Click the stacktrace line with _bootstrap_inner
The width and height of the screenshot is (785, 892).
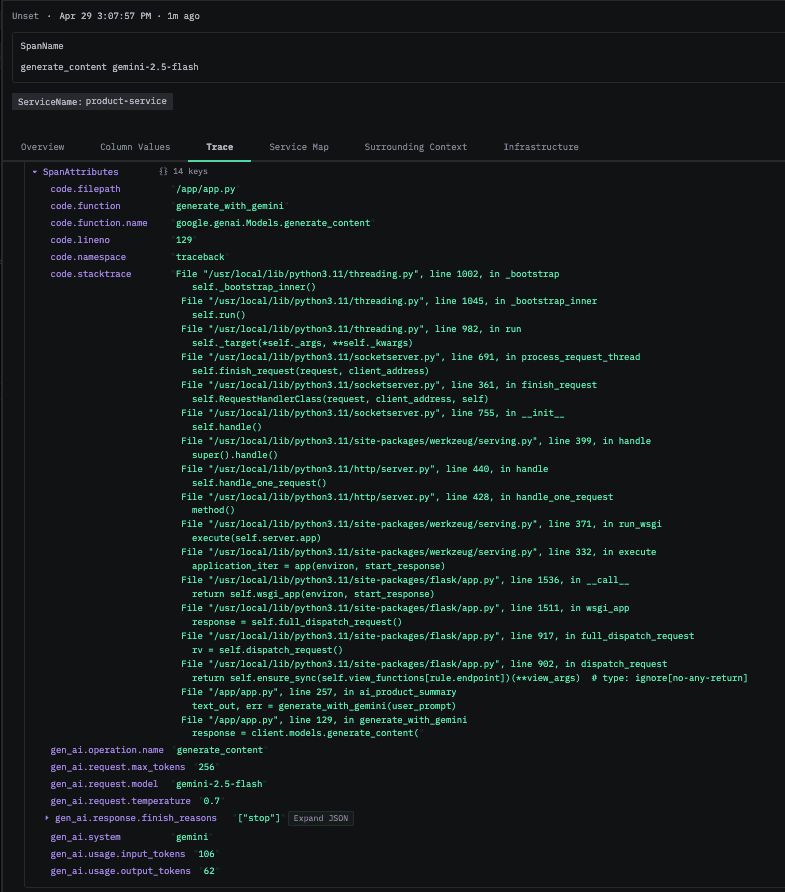point(389,301)
